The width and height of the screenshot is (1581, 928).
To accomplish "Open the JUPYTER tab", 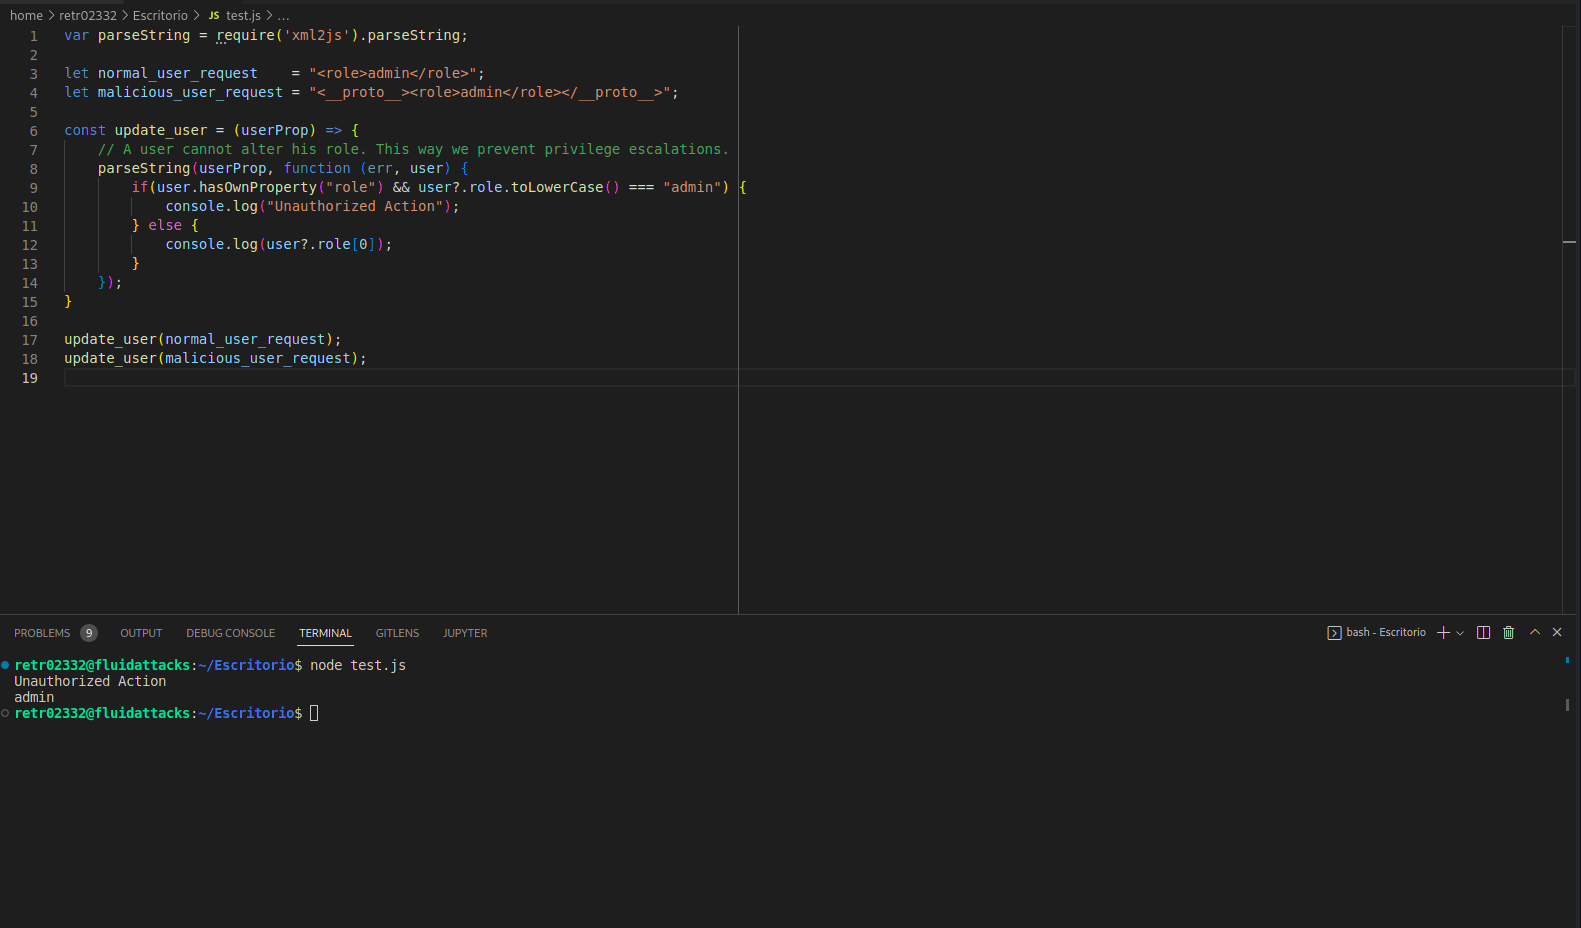I will pyautogui.click(x=465, y=633).
